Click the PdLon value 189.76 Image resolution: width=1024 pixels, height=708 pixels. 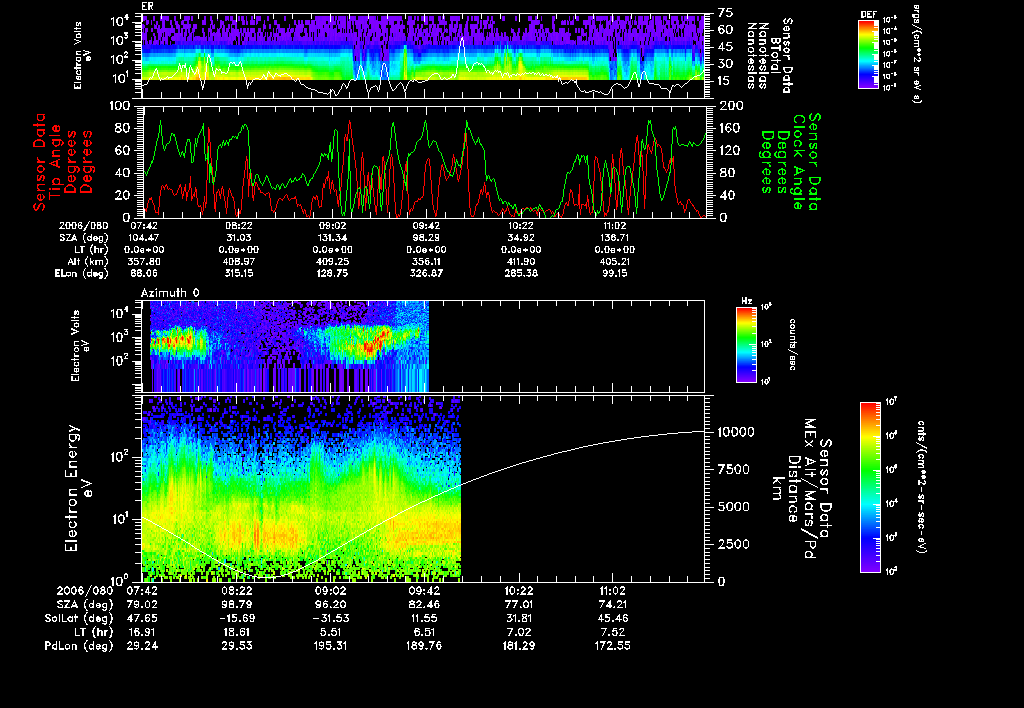(424, 646)
